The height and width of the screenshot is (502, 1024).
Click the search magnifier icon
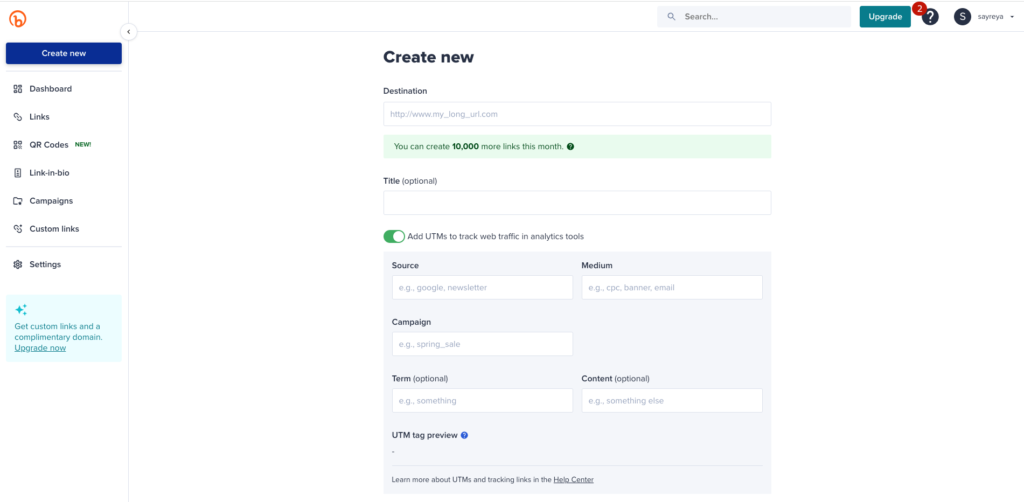tap(671, 17)
